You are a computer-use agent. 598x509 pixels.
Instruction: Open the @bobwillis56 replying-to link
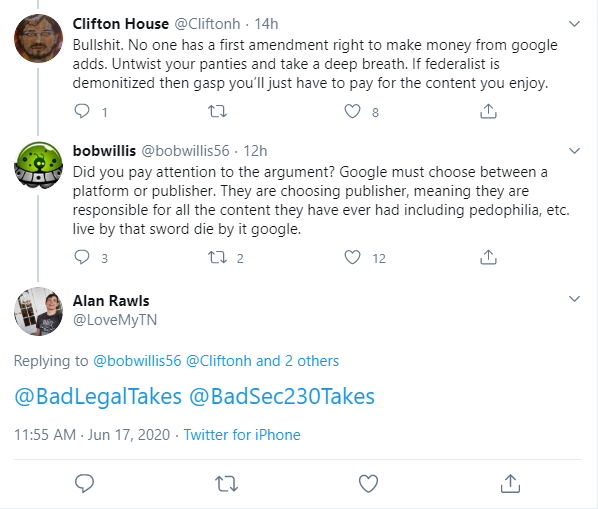(x=137, y=361)
